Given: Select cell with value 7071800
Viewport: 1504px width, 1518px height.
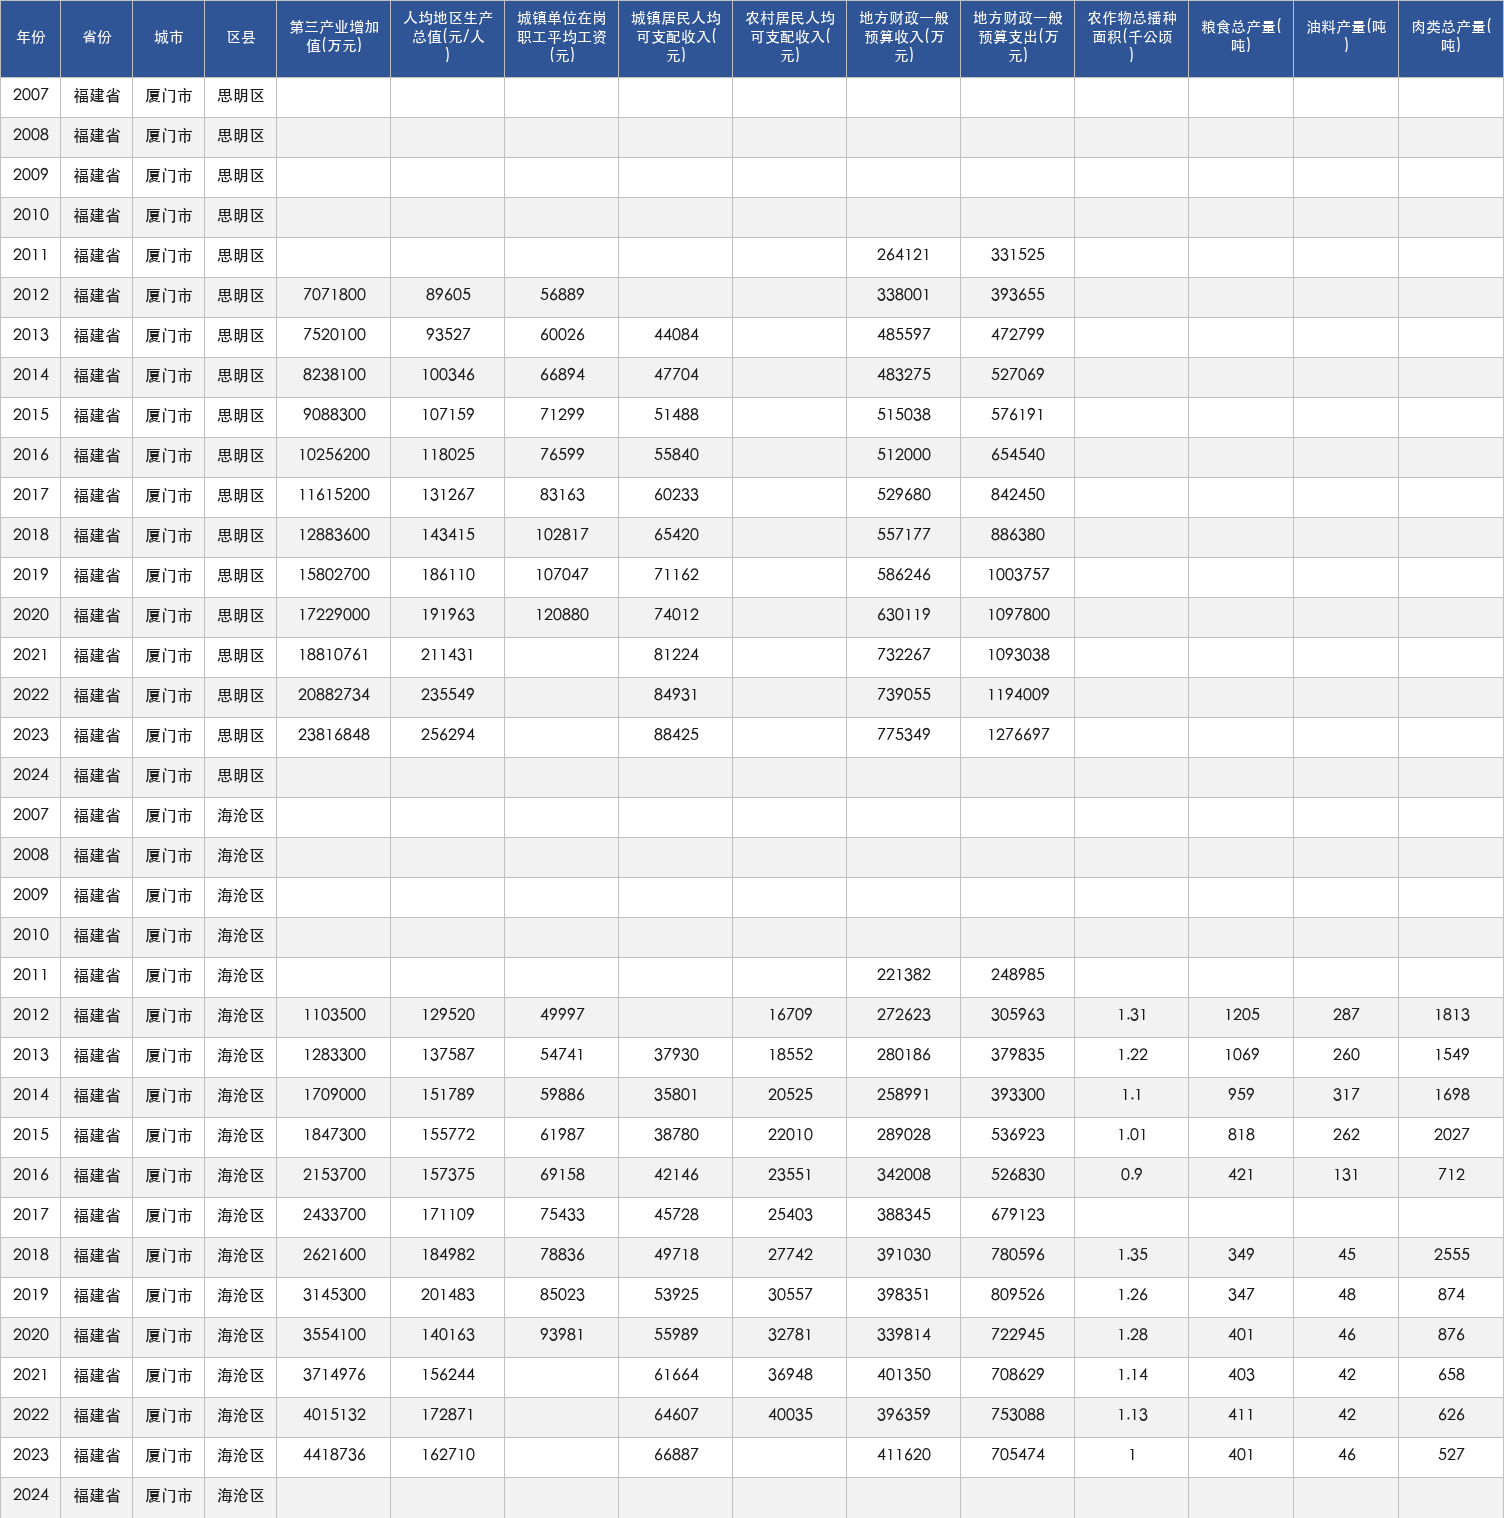Looking at the screenshot, I should click(334, 296).
